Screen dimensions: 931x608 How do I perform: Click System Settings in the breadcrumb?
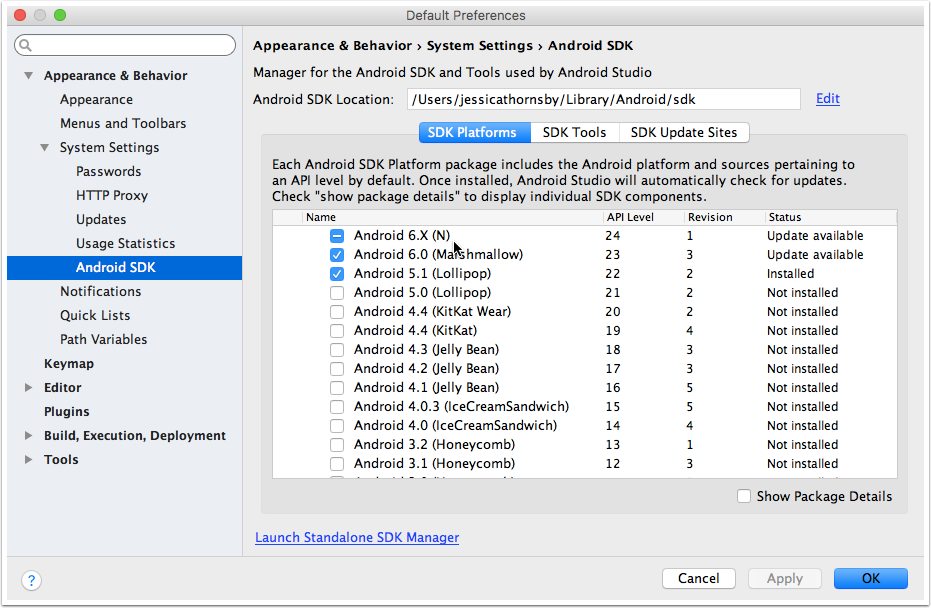point(480,46)
